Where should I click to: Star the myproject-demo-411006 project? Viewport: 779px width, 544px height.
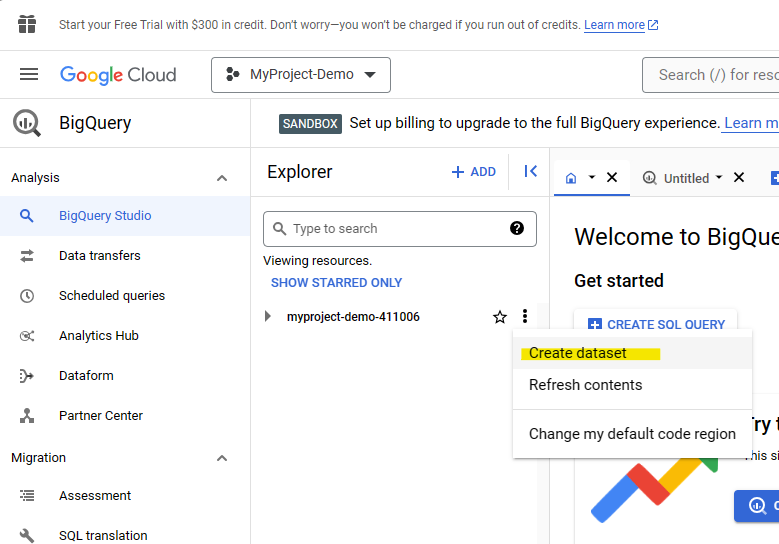[500, 317]
